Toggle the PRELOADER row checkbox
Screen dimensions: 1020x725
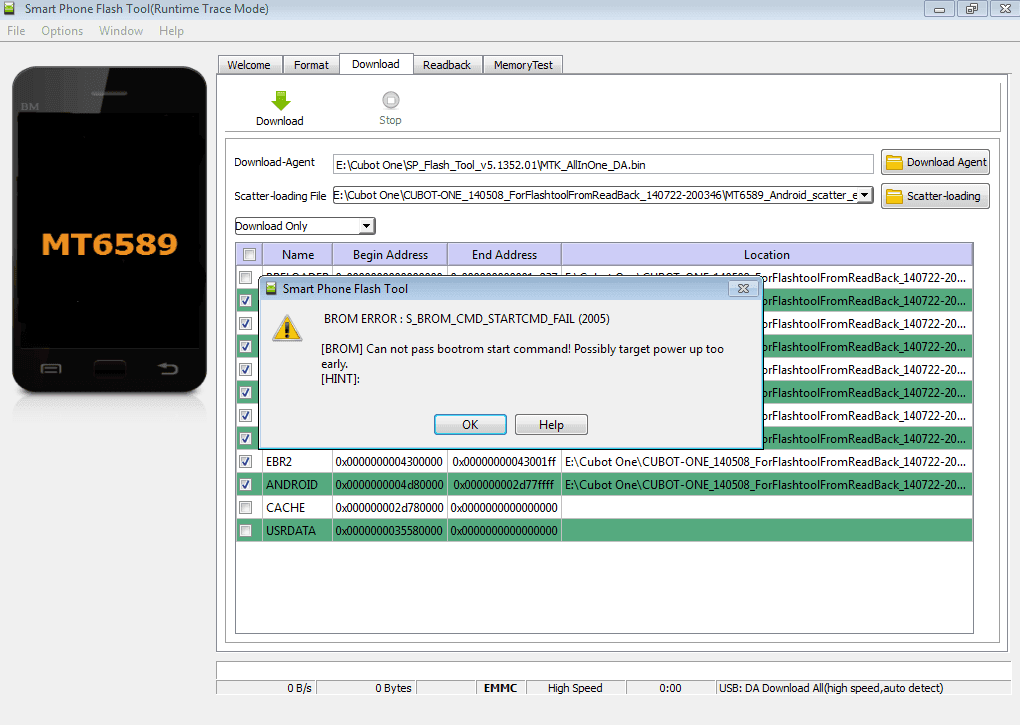(245, 278)
